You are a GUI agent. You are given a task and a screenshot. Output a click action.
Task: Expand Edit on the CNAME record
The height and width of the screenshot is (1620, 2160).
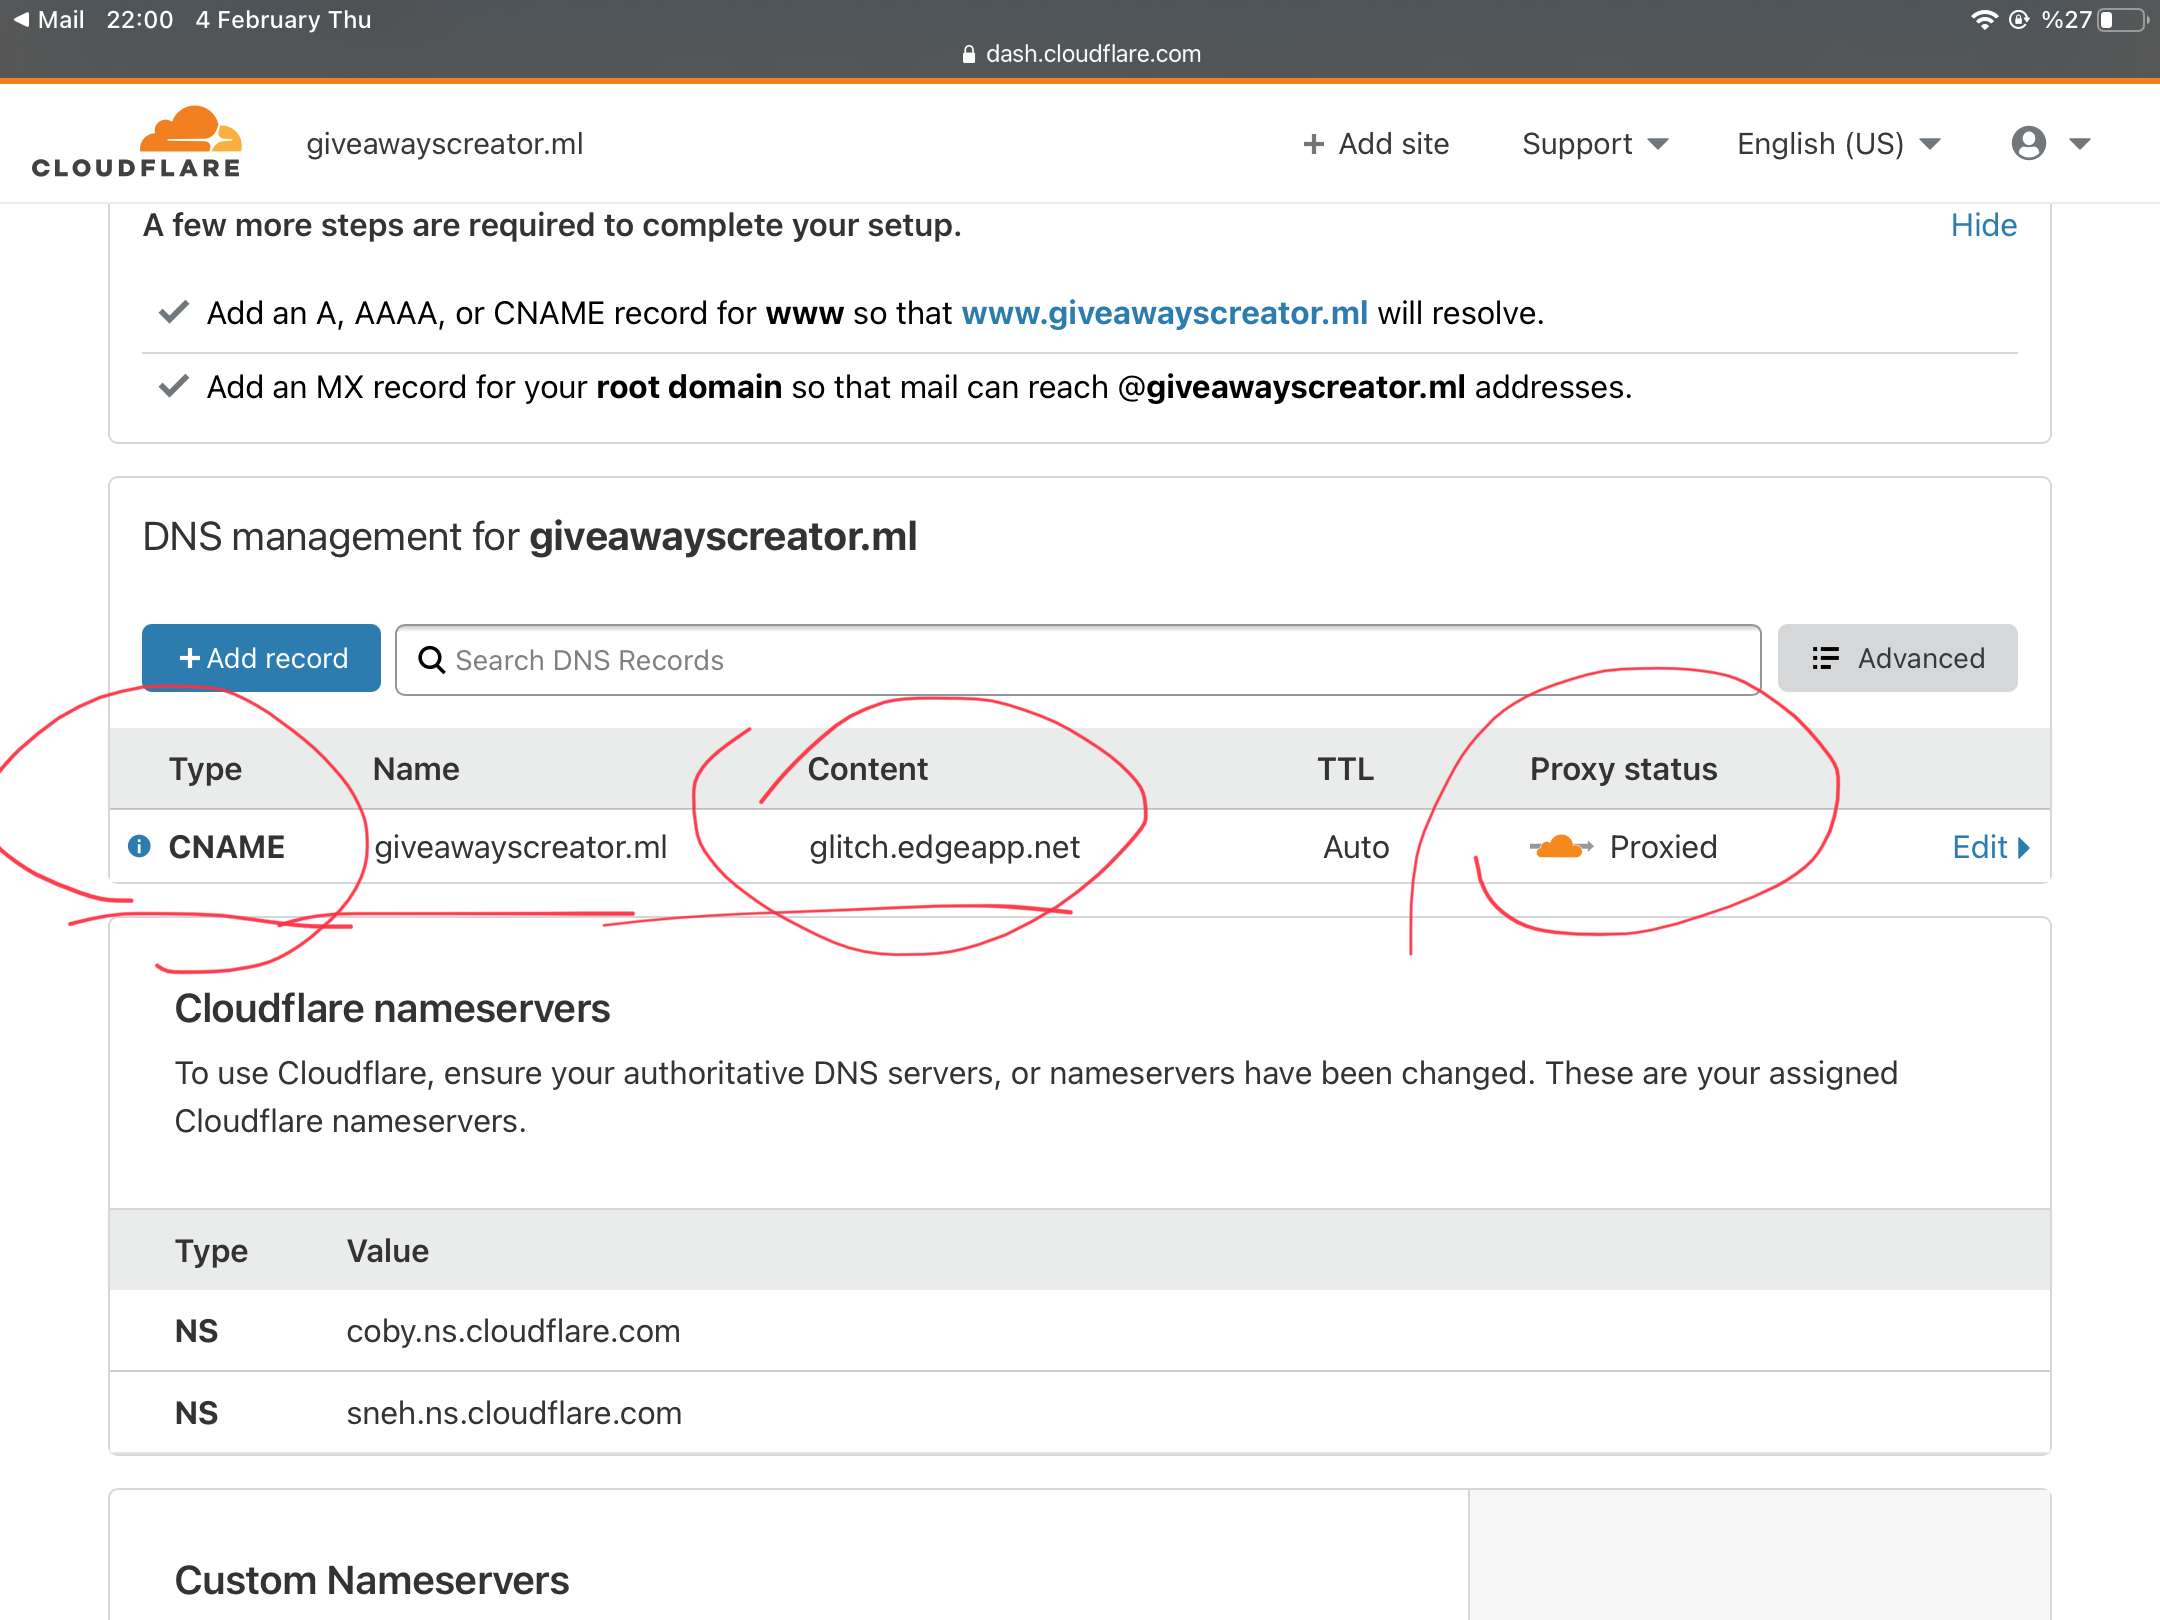[1990, 847]
